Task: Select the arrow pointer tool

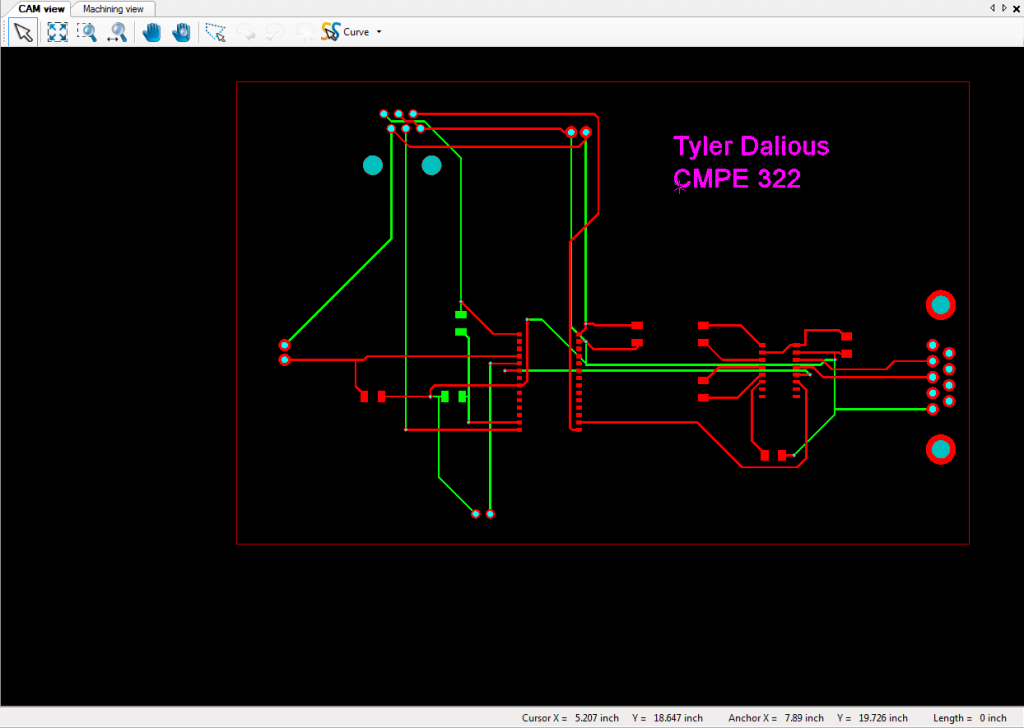Action: (x=24, y=31)
